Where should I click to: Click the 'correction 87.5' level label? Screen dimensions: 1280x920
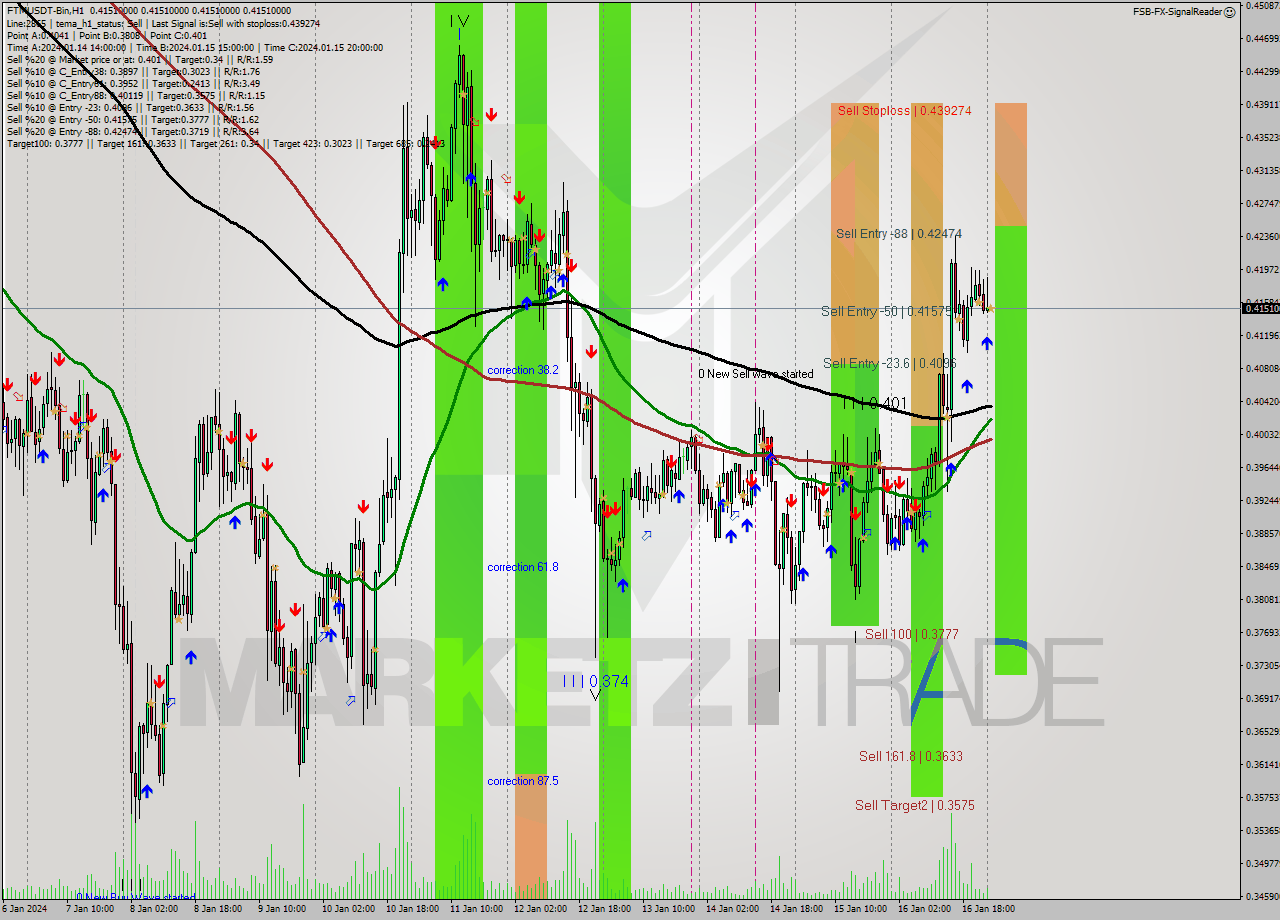pyautogui.click(x=523, y=781)
